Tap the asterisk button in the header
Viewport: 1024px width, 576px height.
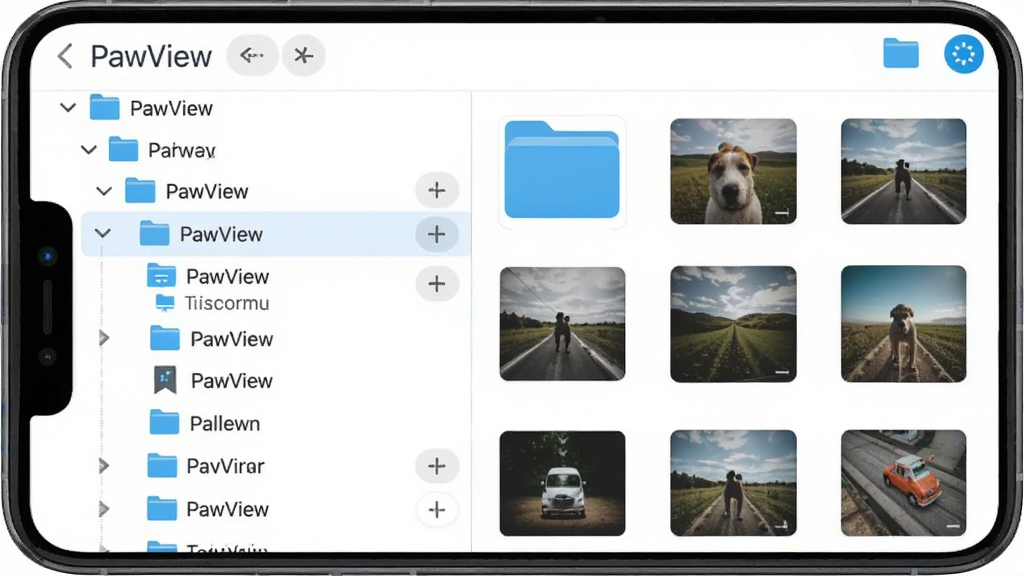click(303, 56)
